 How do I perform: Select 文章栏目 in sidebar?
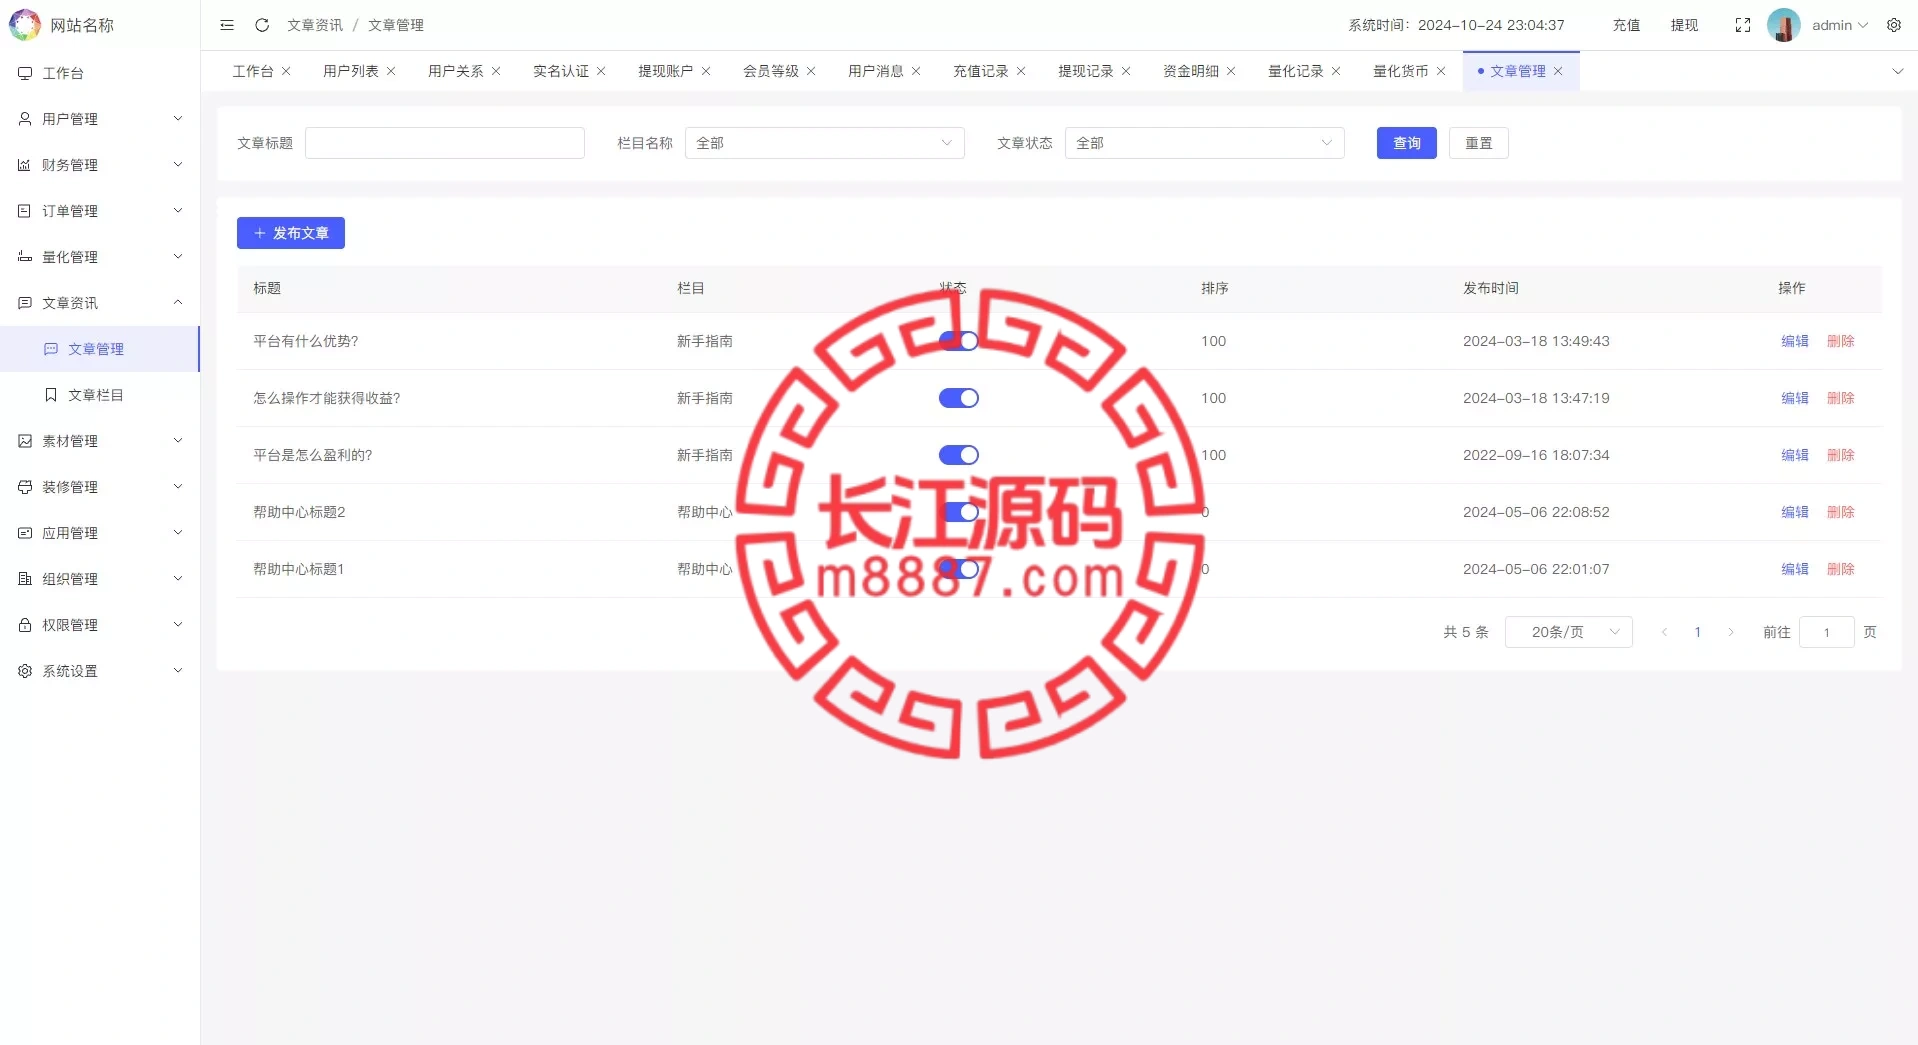click(100, 395)
